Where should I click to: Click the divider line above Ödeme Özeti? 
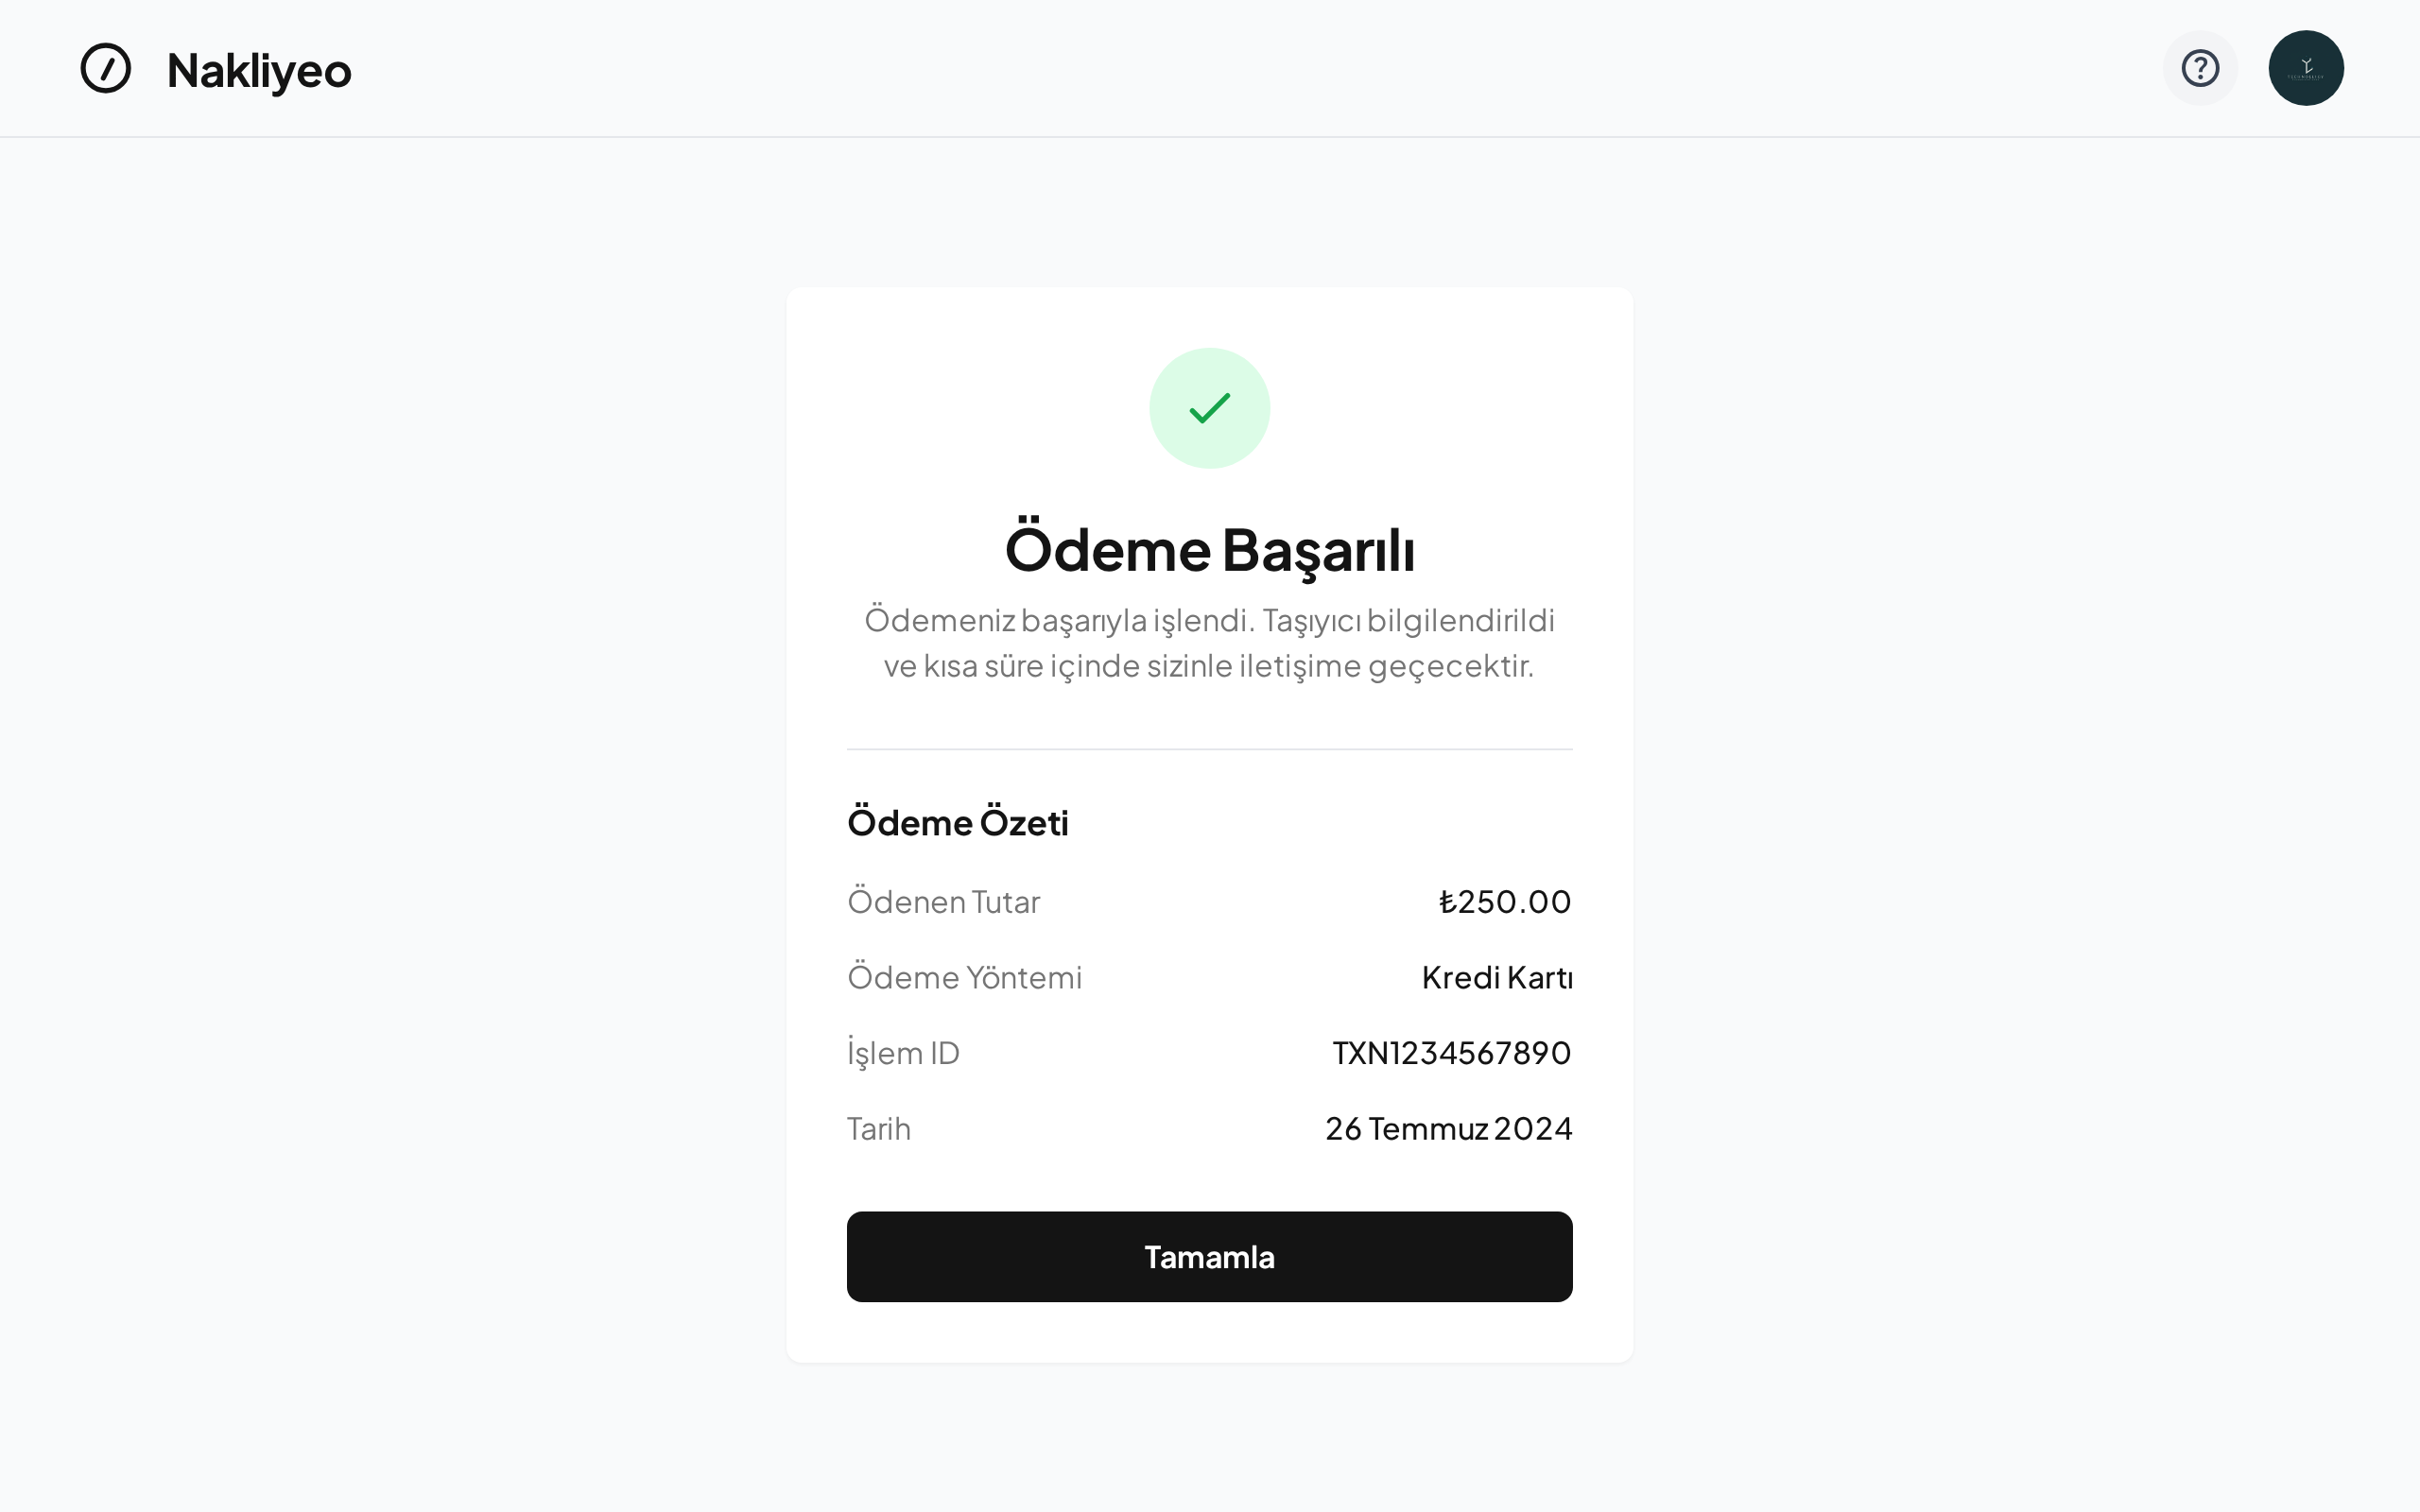click(x=1209, y=749)
